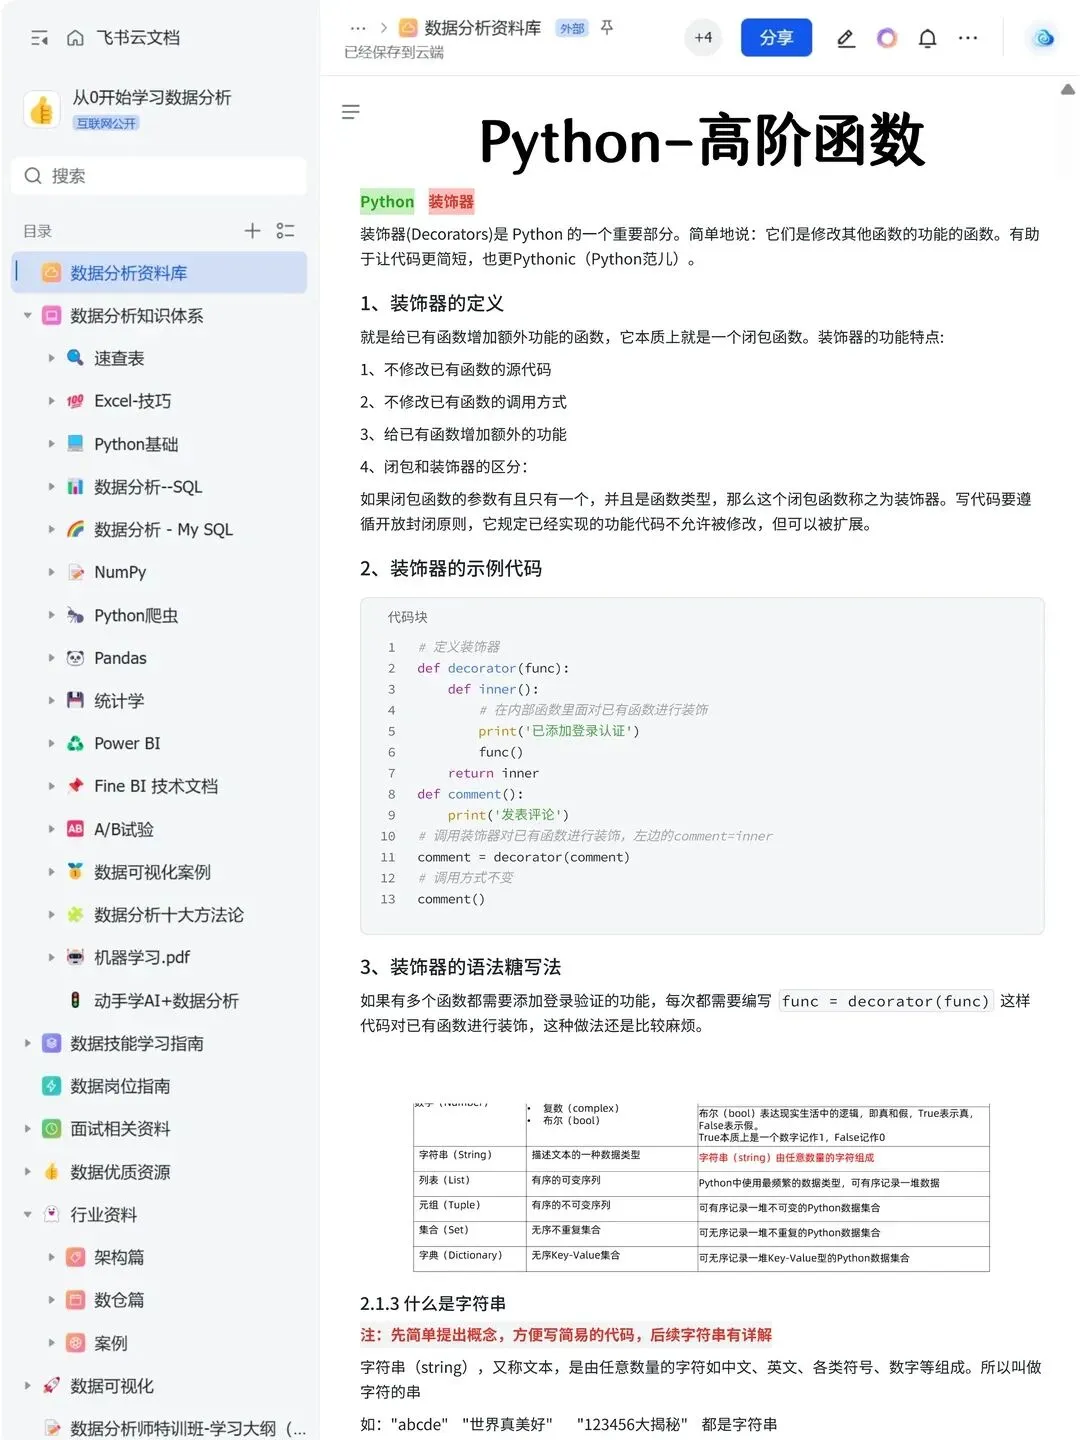Viewport: 1080px width, 1440px height.
Task: Open the 速查表 magnifier icon page
Action: (75, 358)
